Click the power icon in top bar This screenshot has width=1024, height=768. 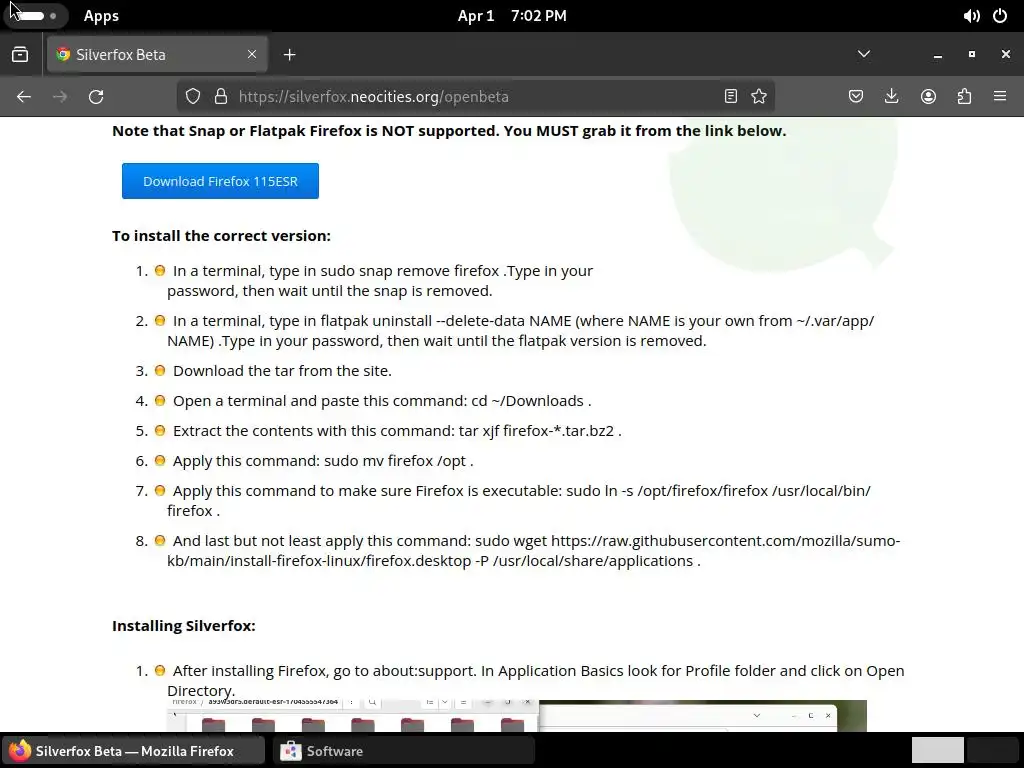(1000, 16)
